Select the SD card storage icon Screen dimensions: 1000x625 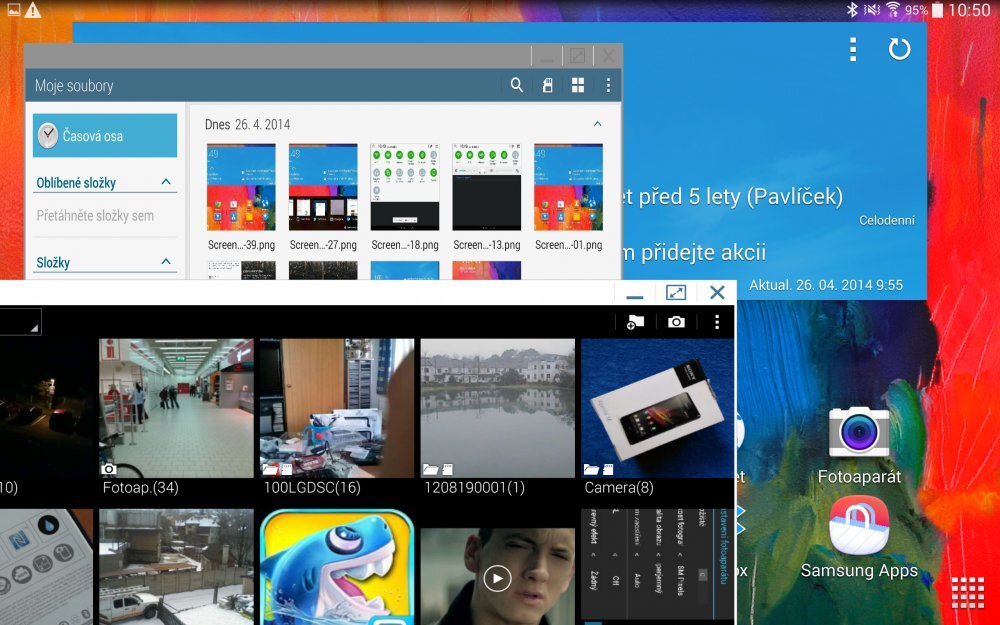547,85
